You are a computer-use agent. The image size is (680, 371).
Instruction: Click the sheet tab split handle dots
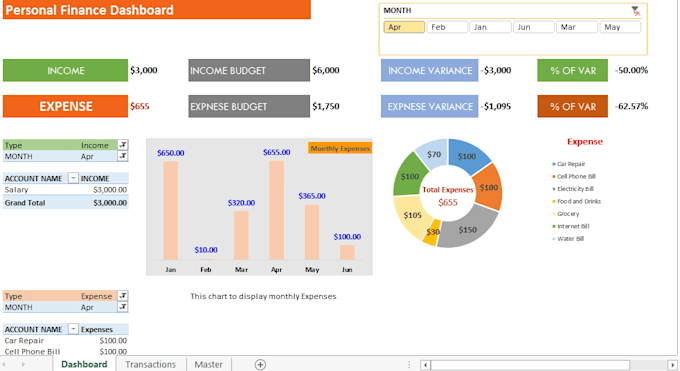coord(409,365)
